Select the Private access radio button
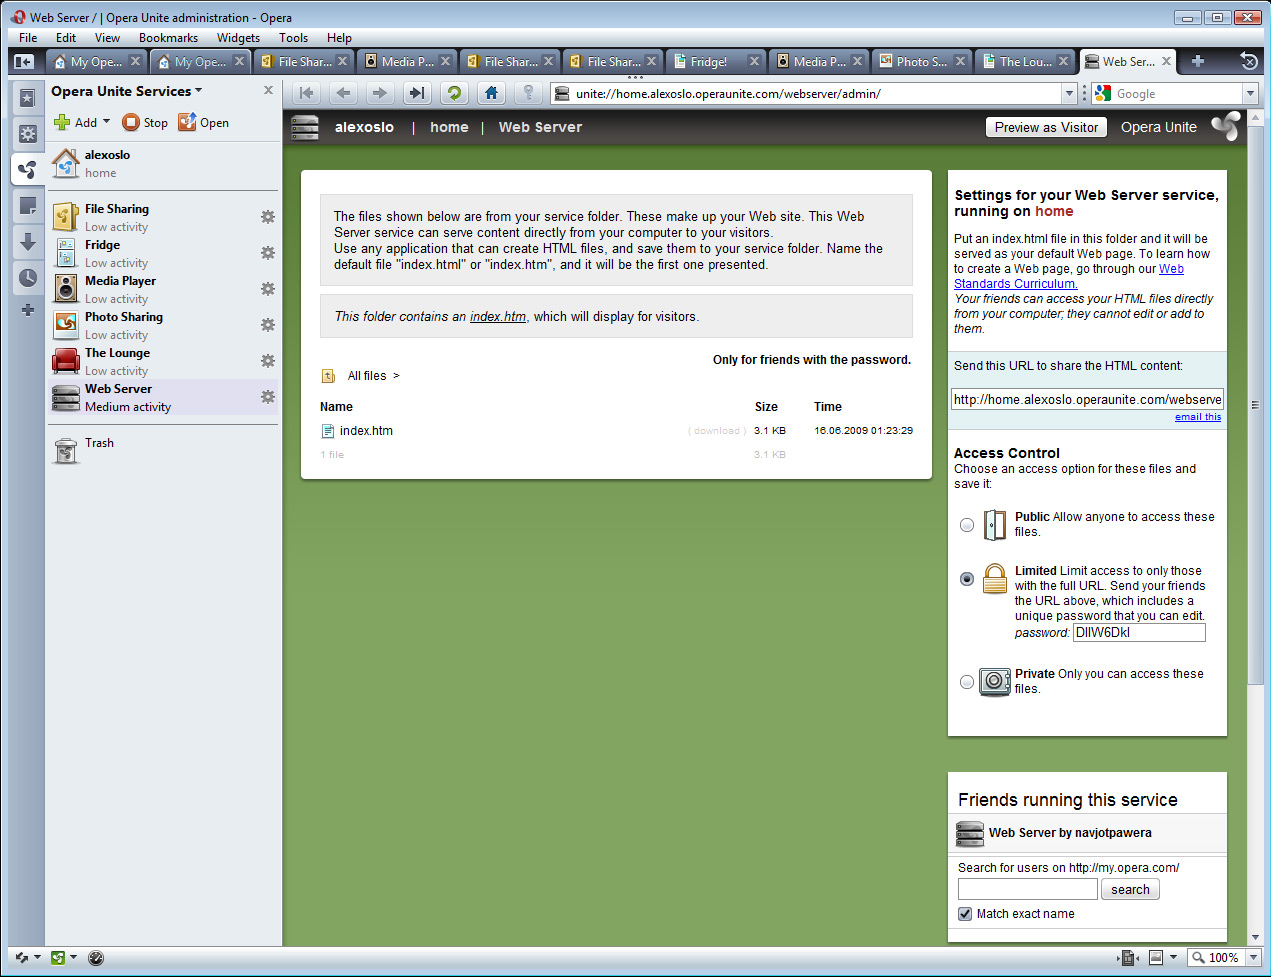 coord(966,682)
